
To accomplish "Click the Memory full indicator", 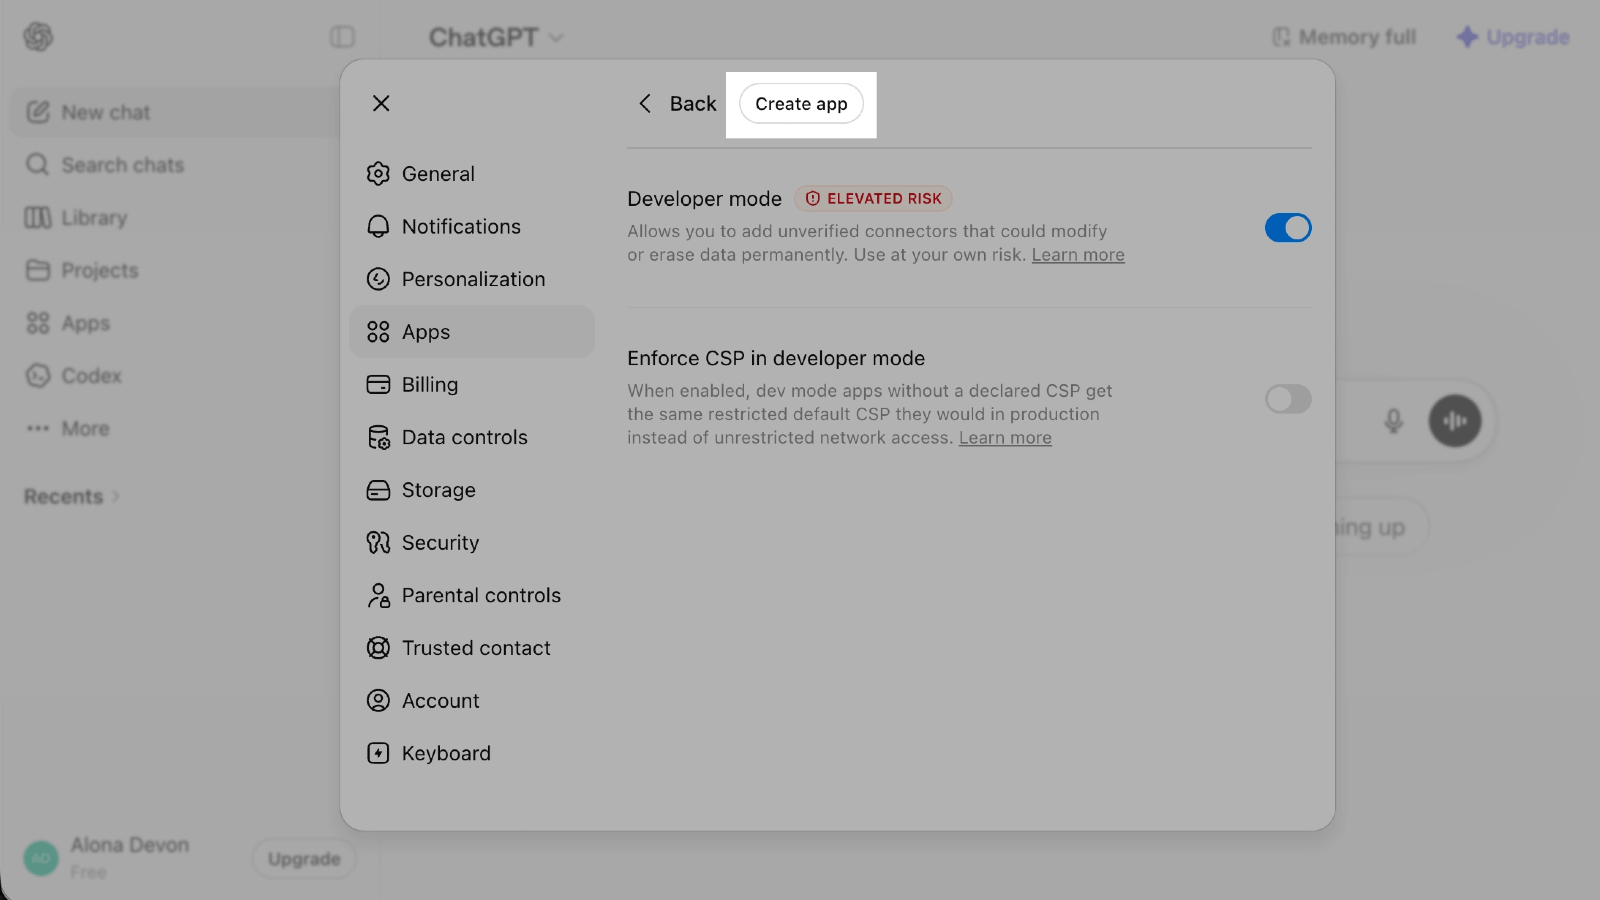I will (x=1344, y=37).
